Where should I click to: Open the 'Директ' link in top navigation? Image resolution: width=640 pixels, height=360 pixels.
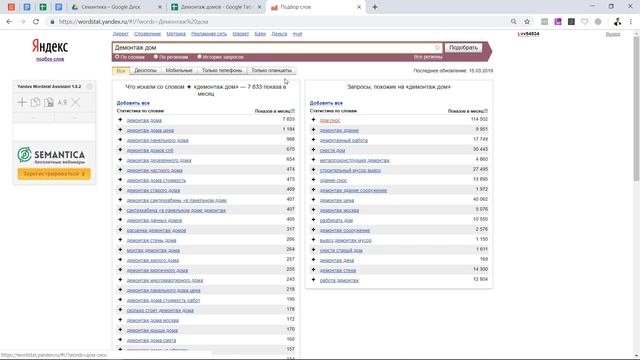[x=120, y=34]
